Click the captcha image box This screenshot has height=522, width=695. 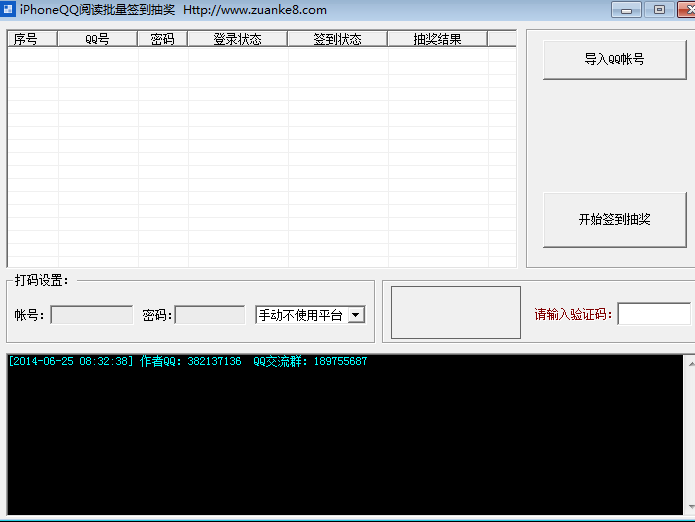coord(455,312)
